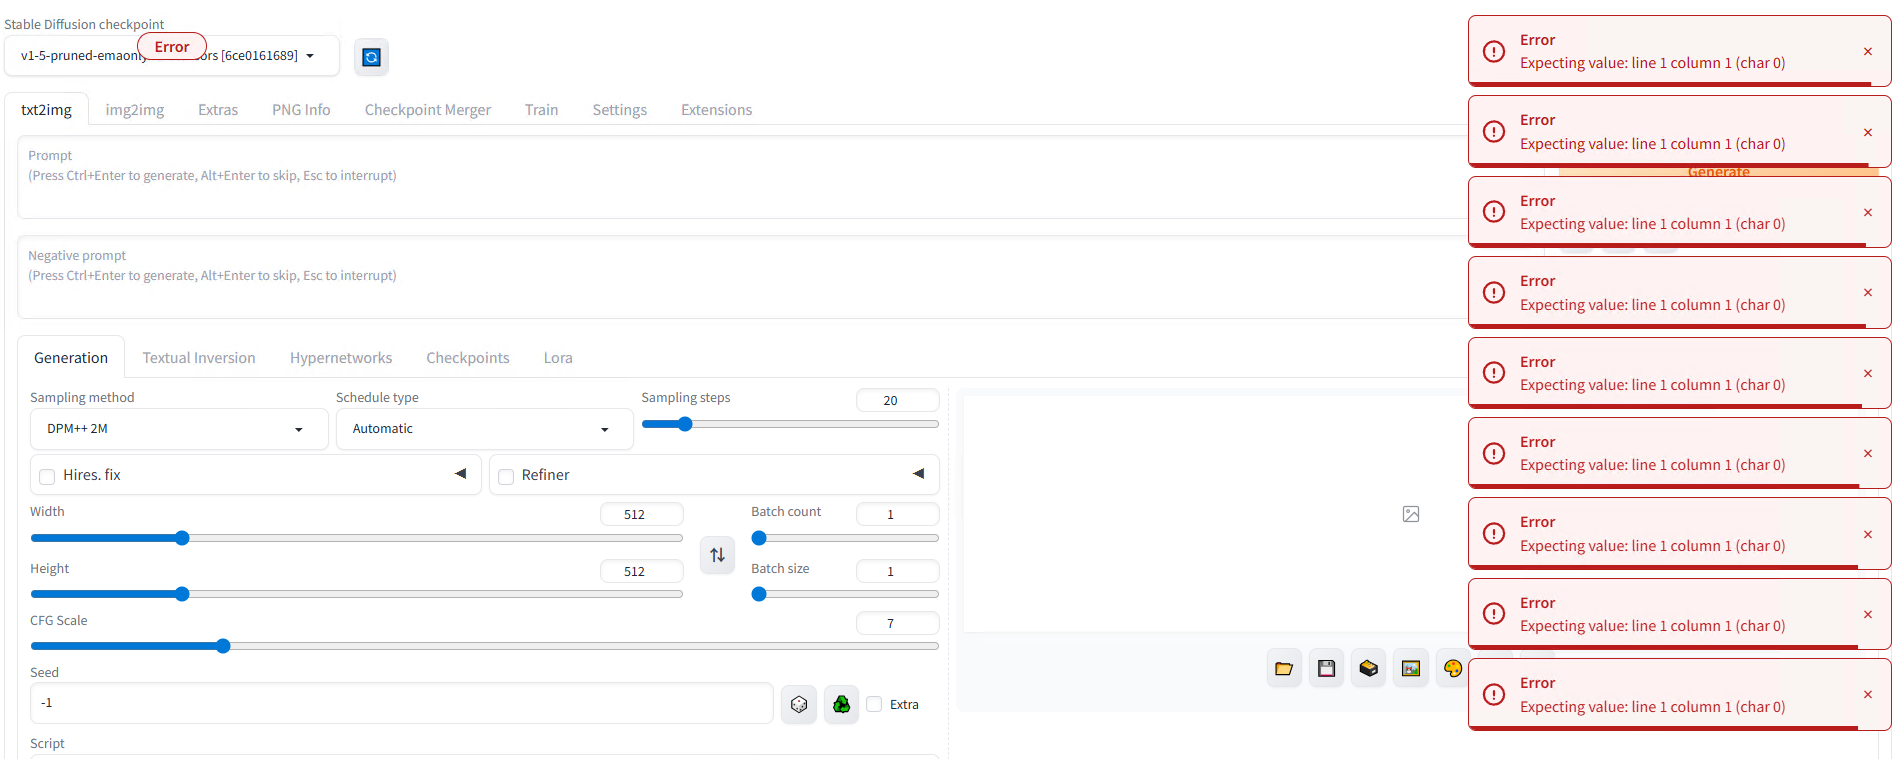The width and height of the screenshot is (1904, 759).
Task: Expand the Refiner section with its triangle
Action: click(918, 474)
